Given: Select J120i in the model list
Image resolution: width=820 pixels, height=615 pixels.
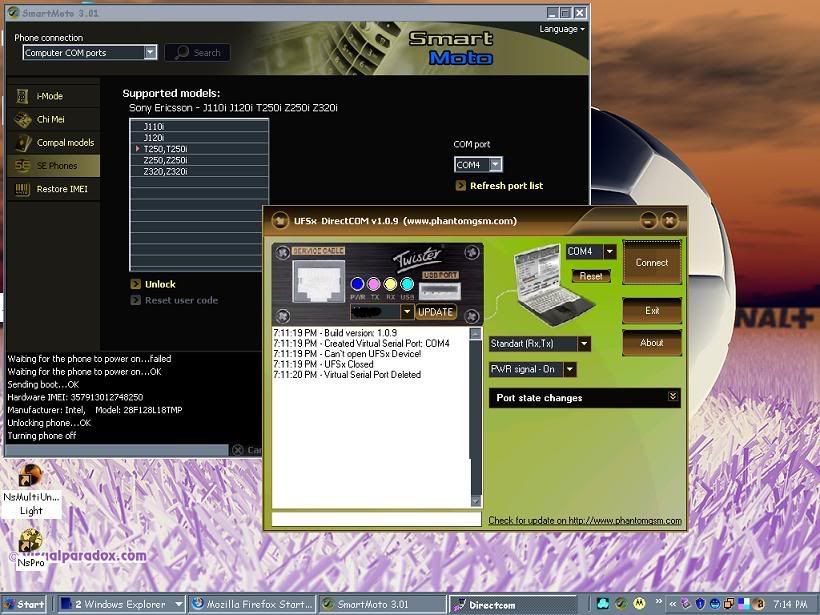Looking at the screenshot, I should coord(199,138).
